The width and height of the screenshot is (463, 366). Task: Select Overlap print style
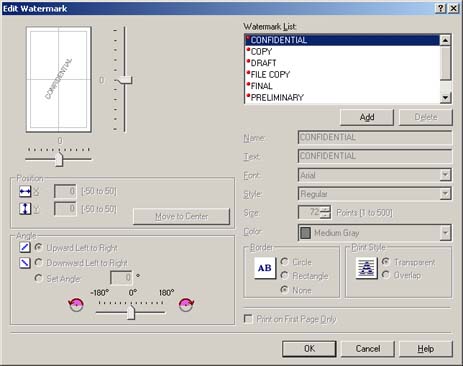click(386, 275)
